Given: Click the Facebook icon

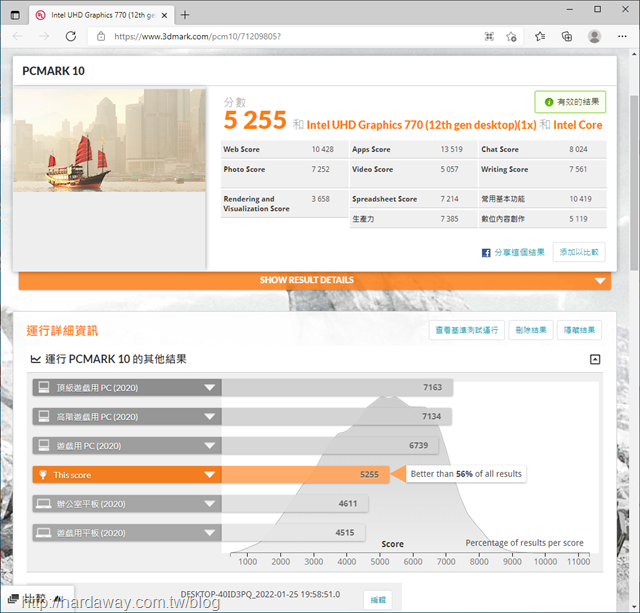Looking at the screenshot, I should point(486,253).
